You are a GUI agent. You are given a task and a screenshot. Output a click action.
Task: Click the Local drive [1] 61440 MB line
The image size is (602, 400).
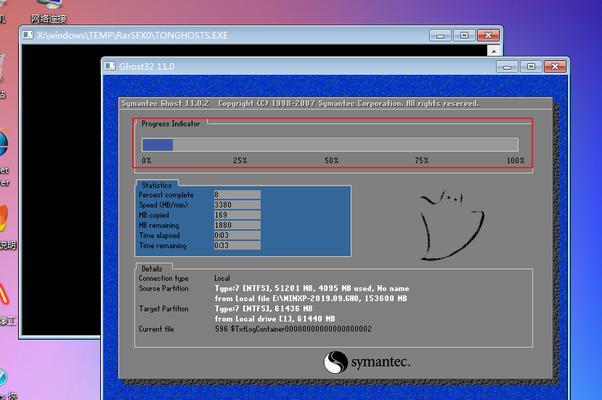[275, 319]
